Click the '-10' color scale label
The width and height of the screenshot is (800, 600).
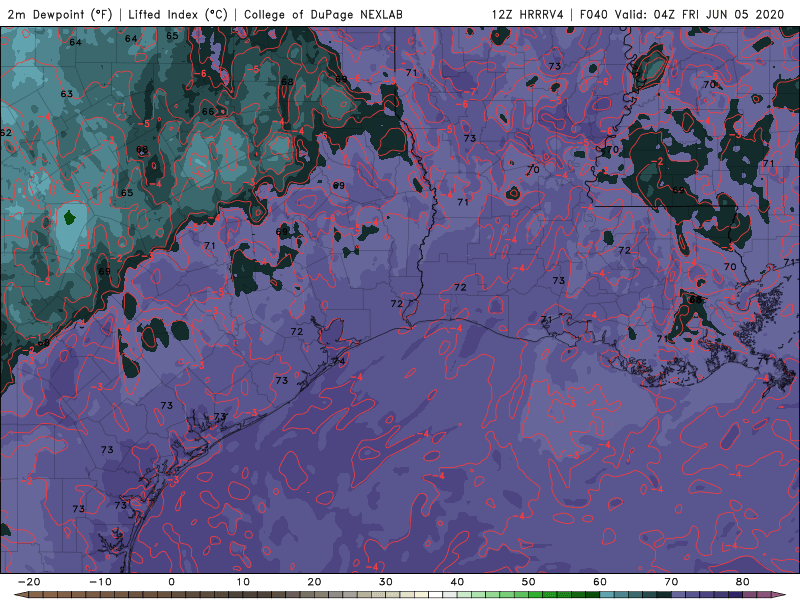100,582
